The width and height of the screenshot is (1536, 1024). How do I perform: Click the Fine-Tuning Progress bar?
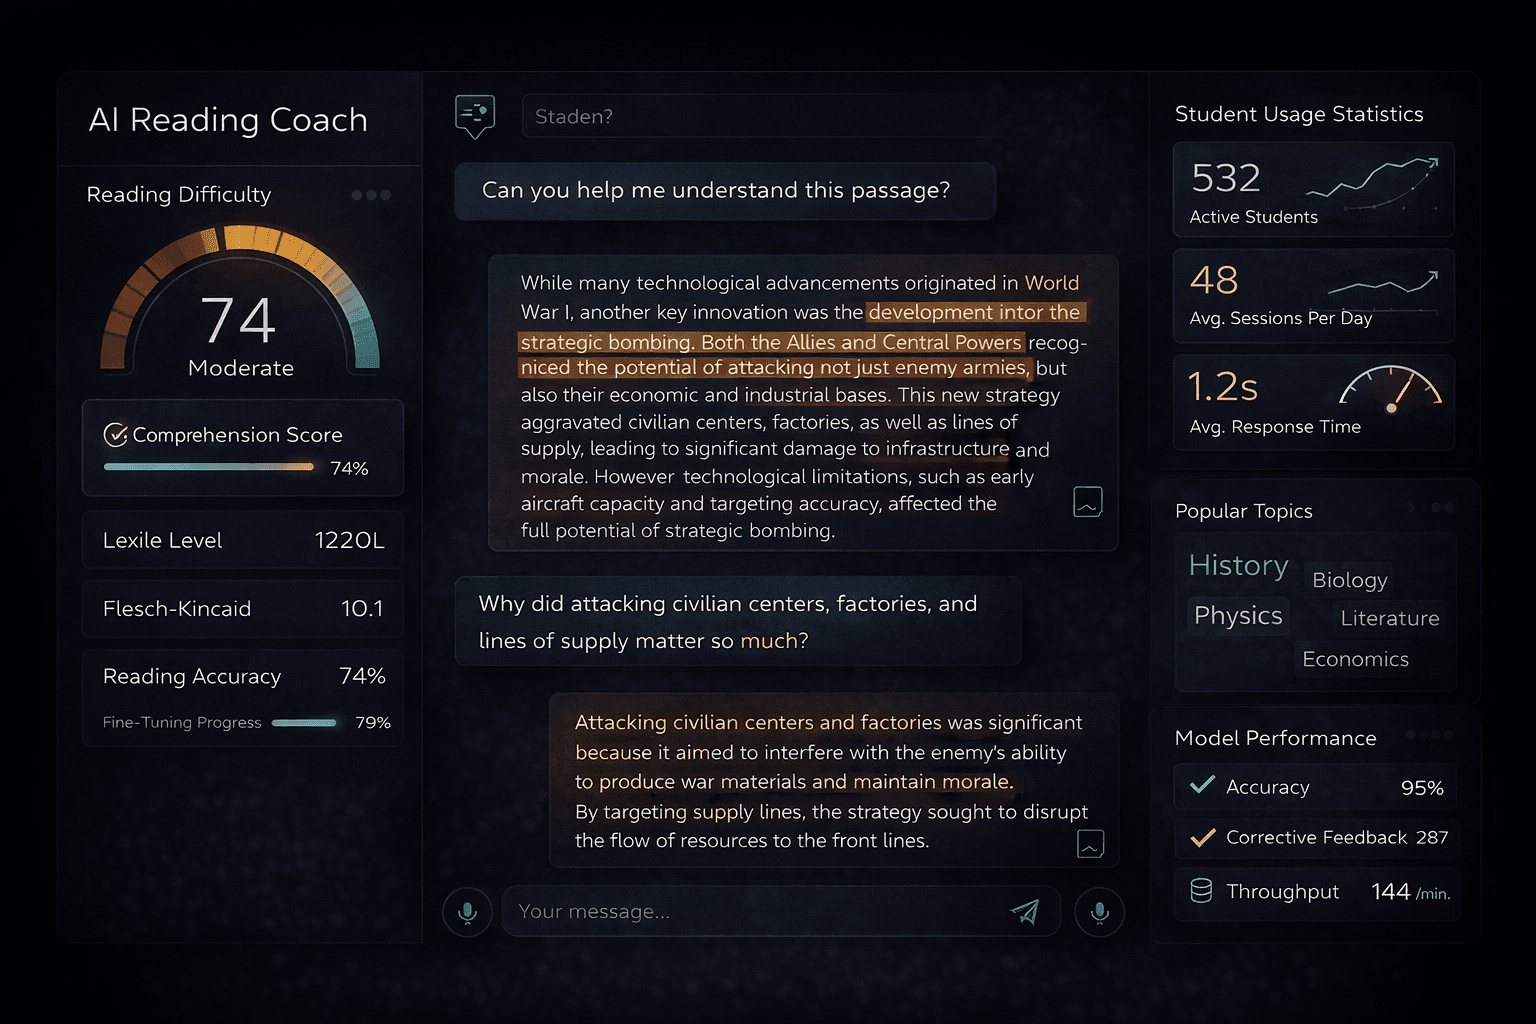click(x=303, y=722)
